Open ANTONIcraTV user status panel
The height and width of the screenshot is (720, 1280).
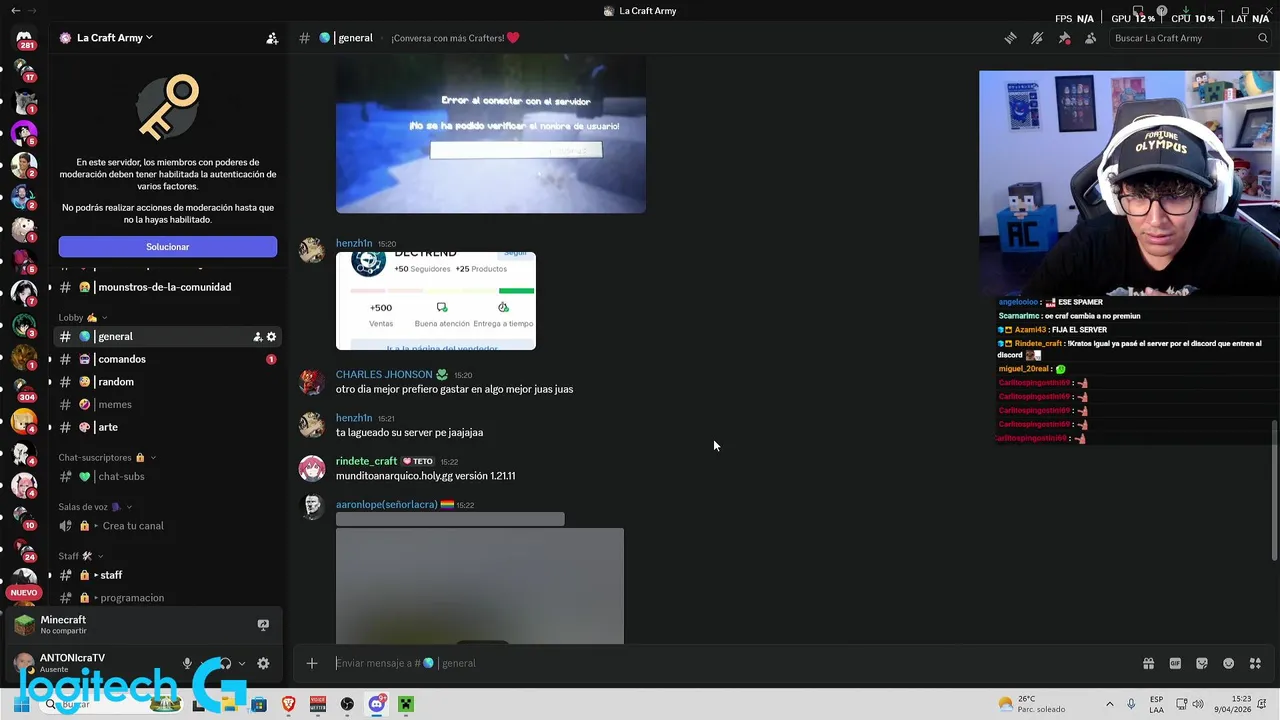(72, 663)
